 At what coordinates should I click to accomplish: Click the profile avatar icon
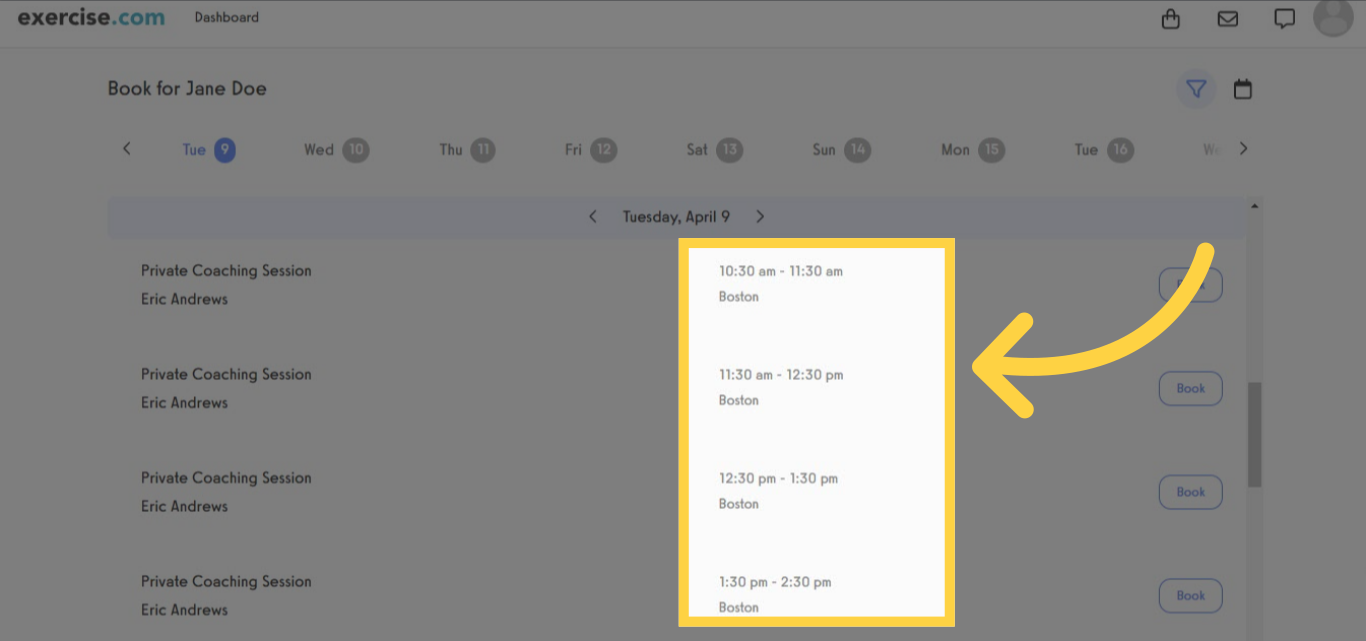[1333, 17]
